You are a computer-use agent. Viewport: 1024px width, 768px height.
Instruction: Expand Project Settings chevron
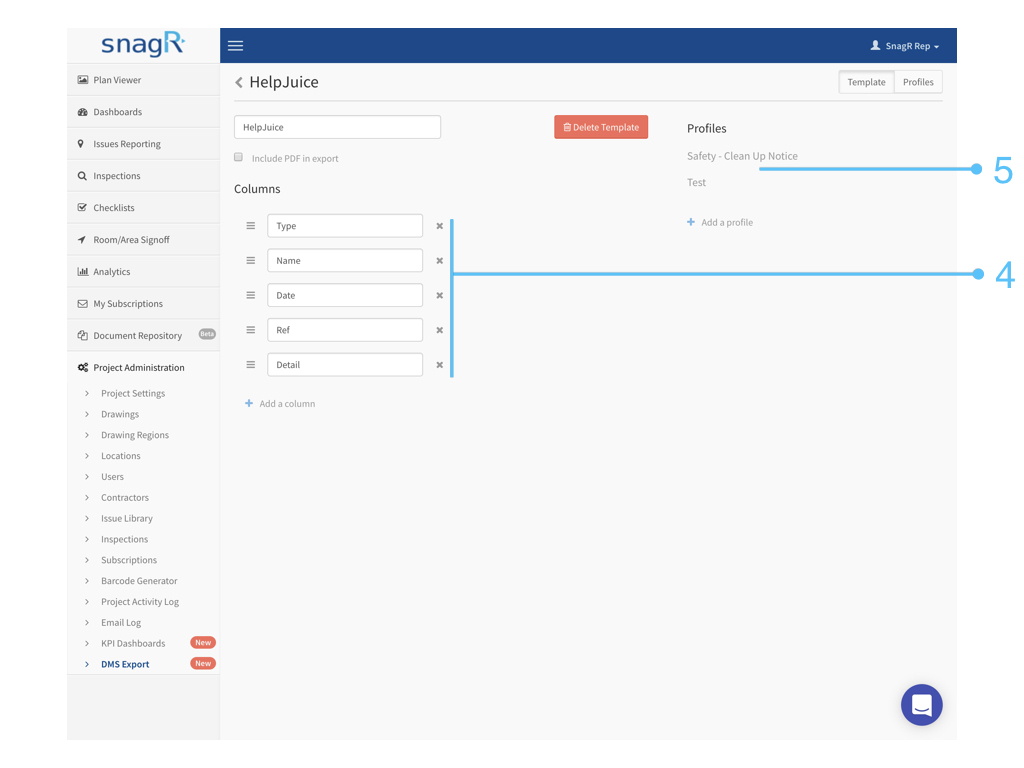[87, 393]
